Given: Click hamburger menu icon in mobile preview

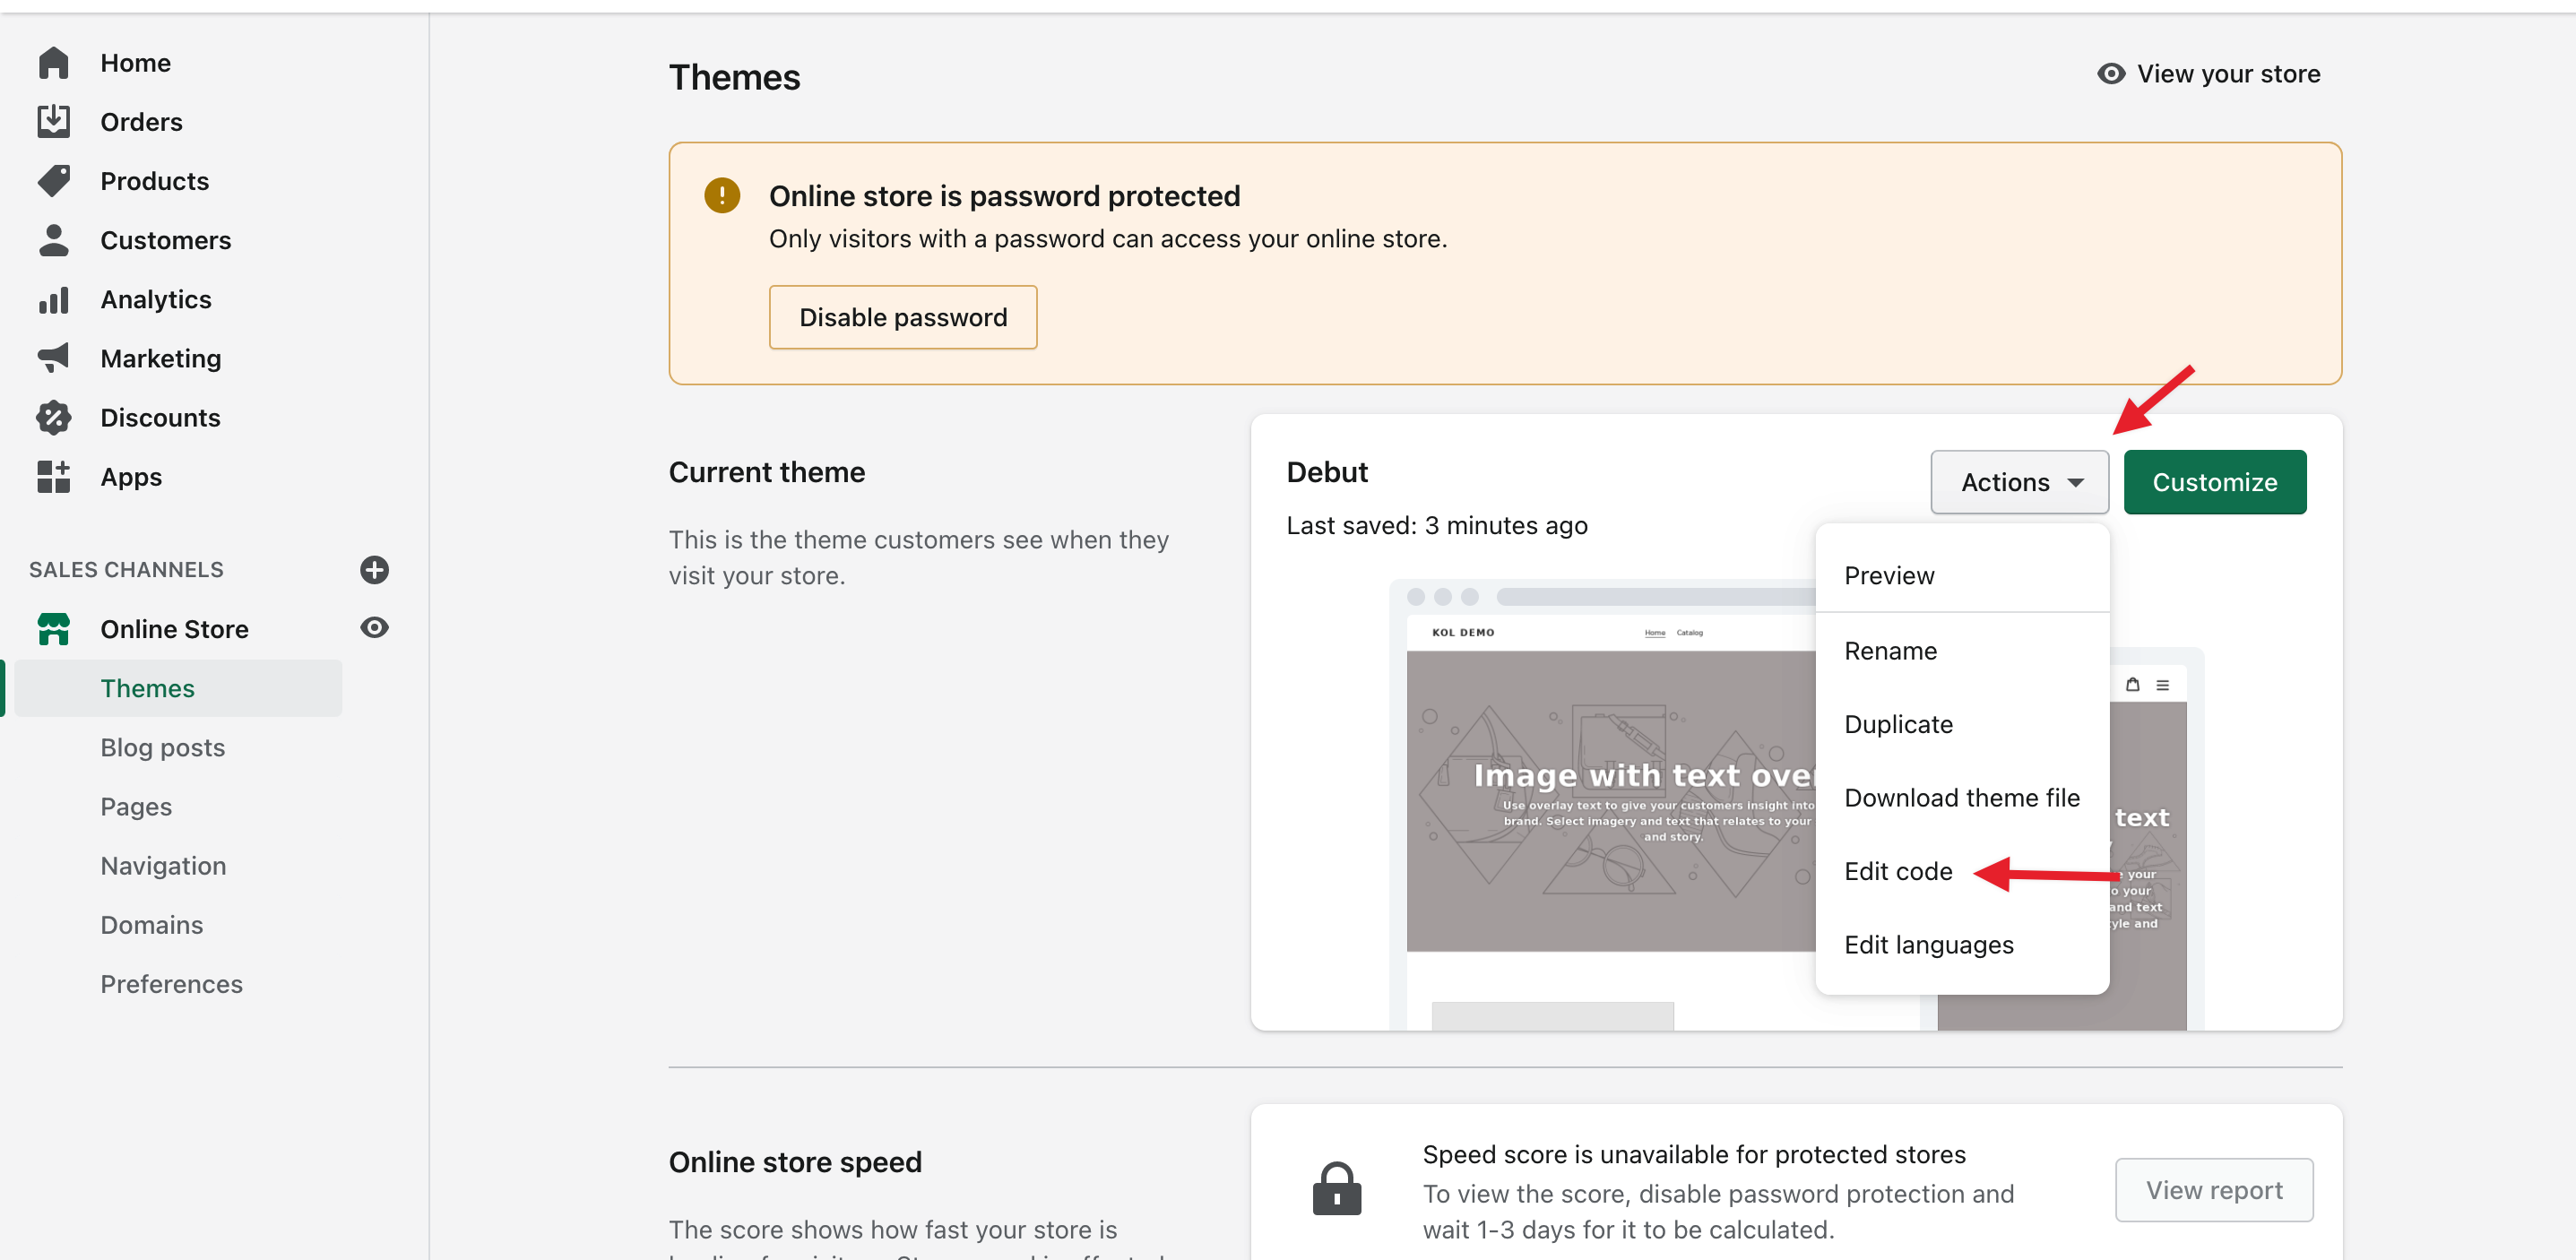Looking at the screenshot, I should 2162,686.
